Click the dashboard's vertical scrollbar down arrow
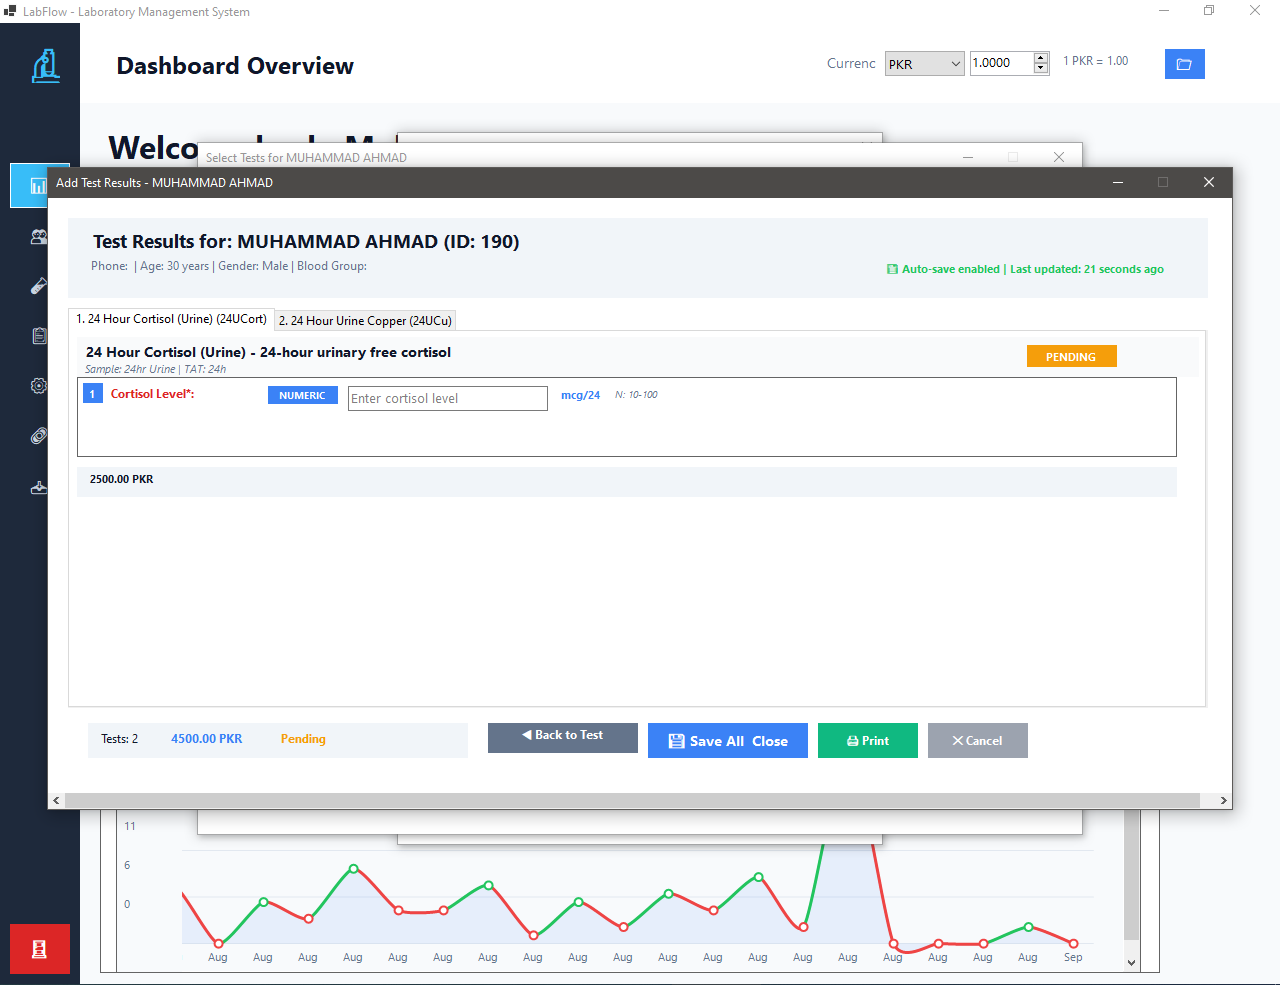The width and height of the screenshot is (1280, 985). (x=1132, y=963)
